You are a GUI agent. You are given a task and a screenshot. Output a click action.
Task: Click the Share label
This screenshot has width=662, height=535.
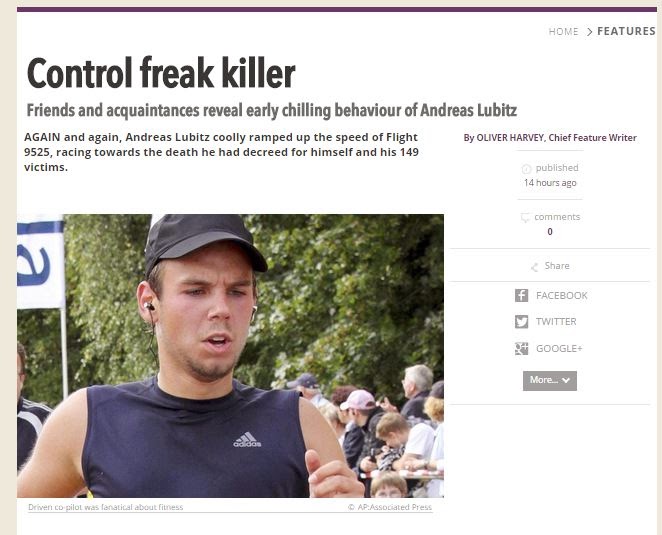(x=557, y=266)
